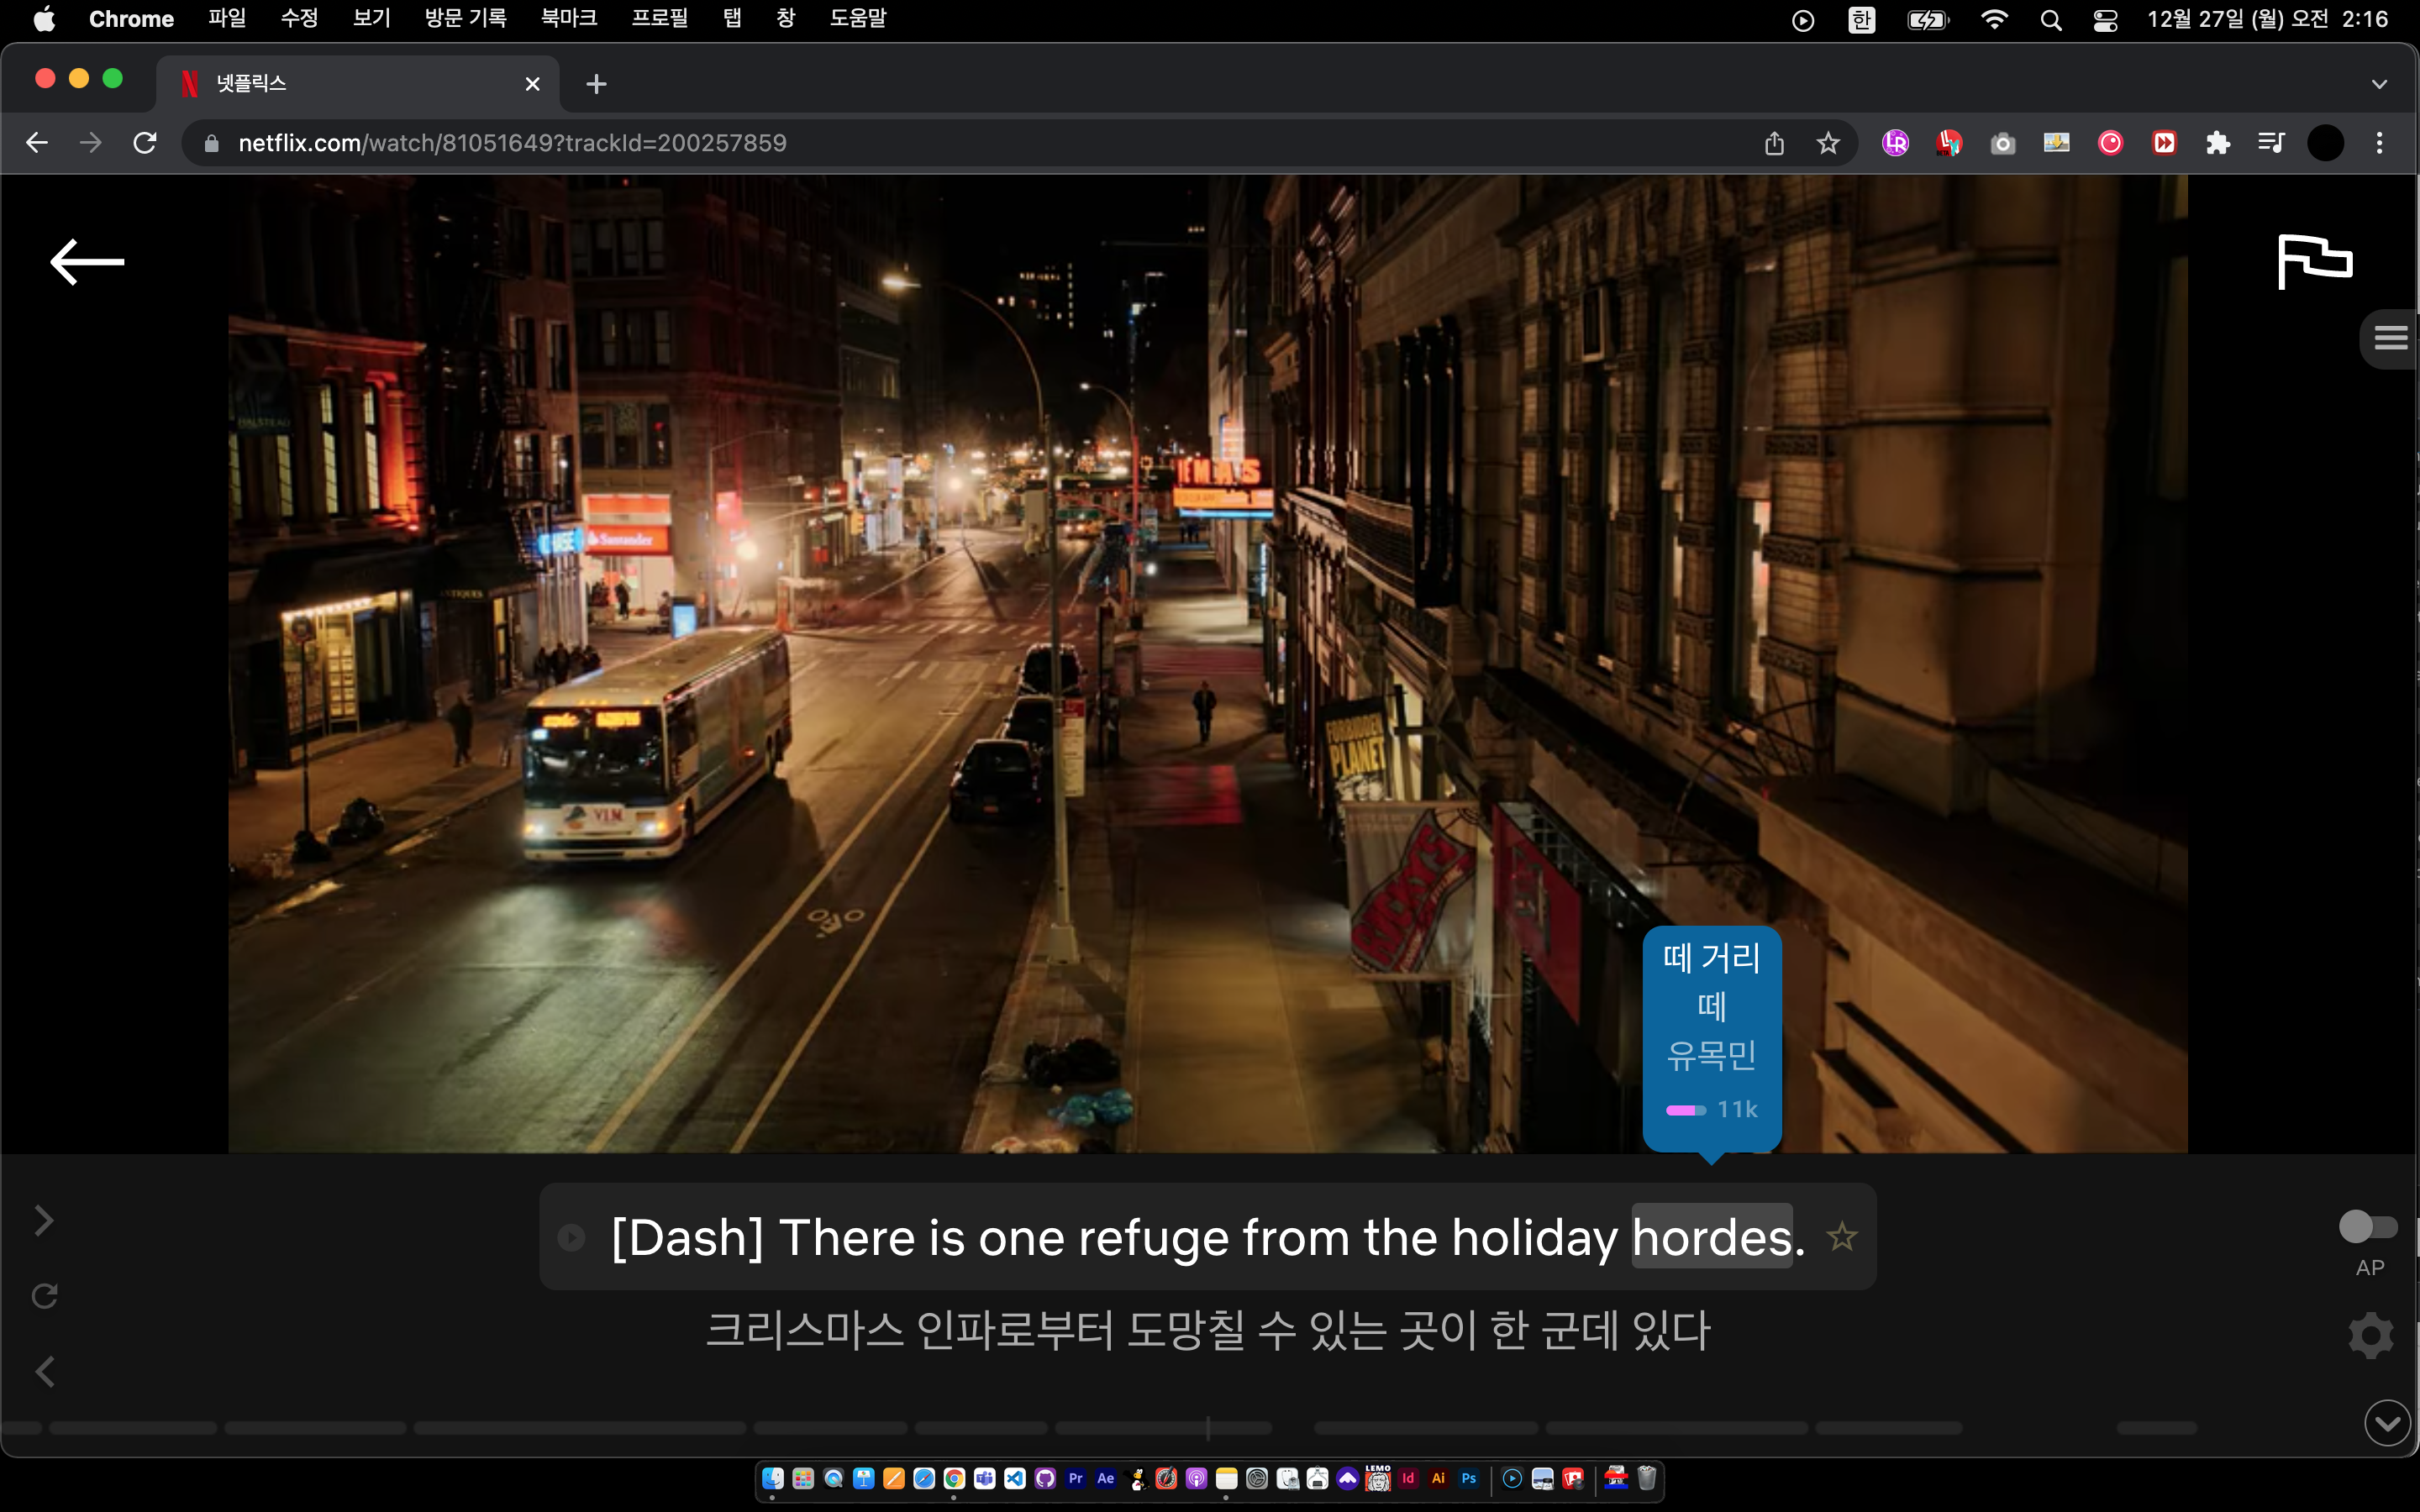Click the Netflix back arrow over the video
The image size is (2420, 1512).
coord(87,262)
